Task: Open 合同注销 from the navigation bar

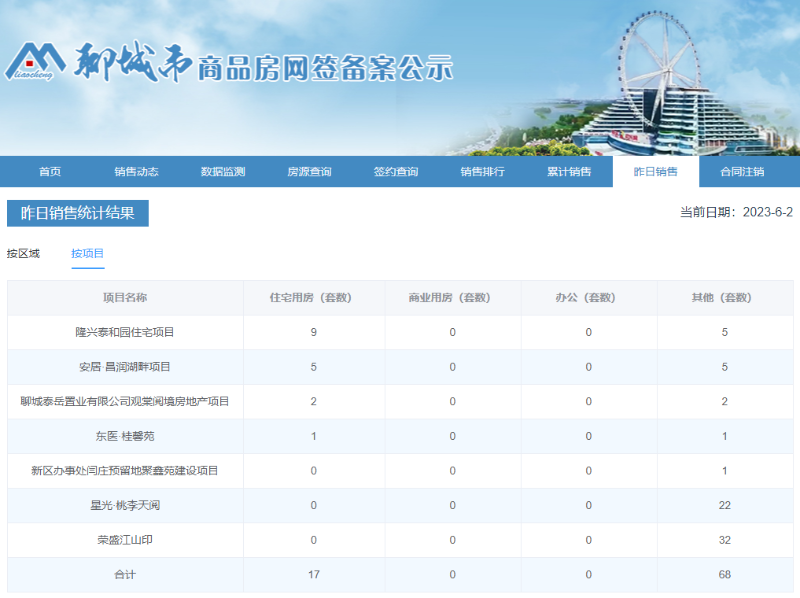Action: coord(742,171)
